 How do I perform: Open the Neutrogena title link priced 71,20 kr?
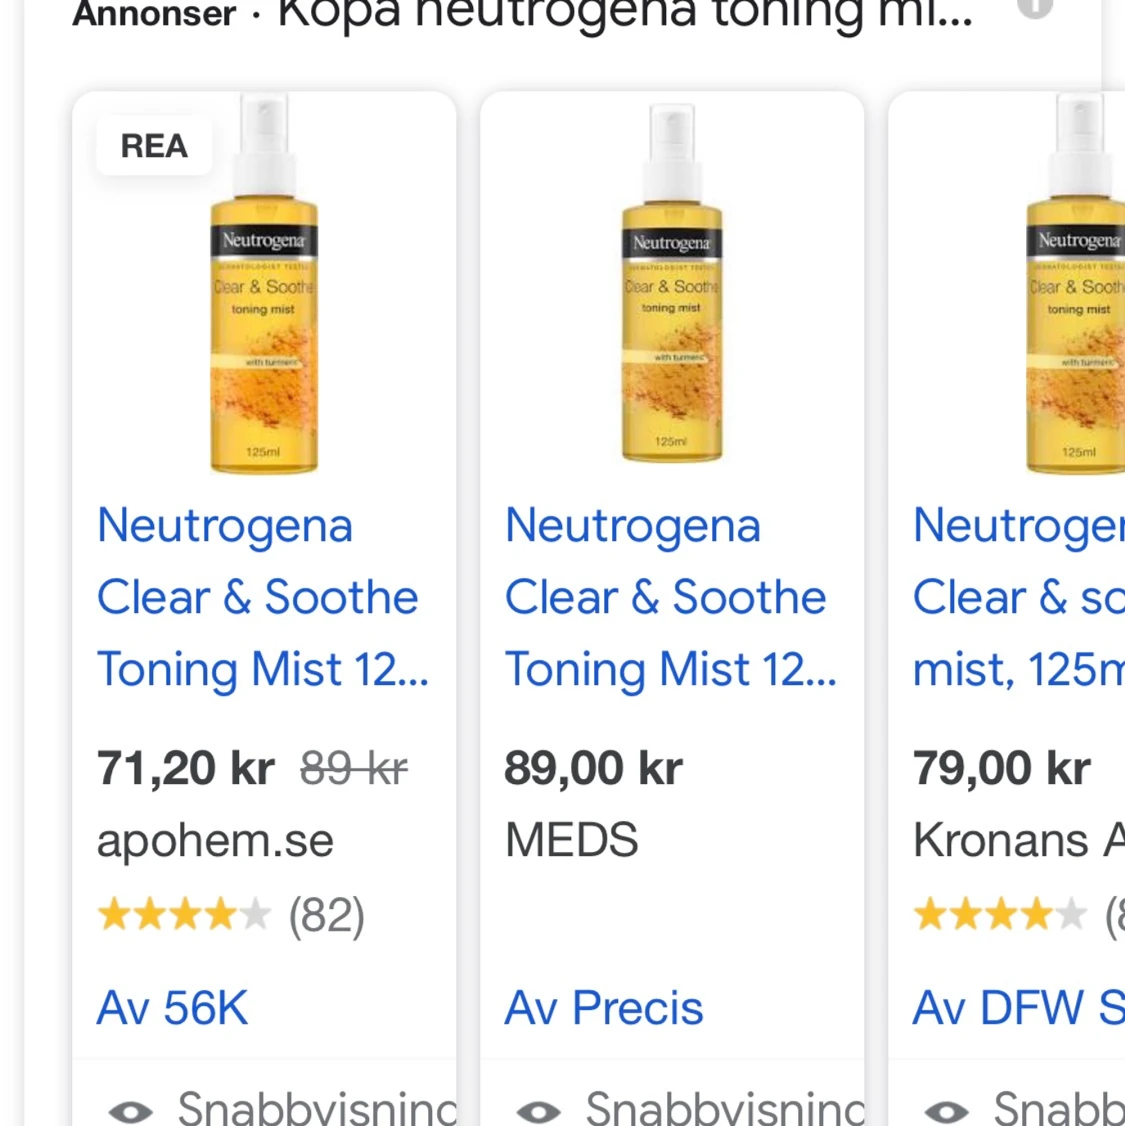click(262, 597)
